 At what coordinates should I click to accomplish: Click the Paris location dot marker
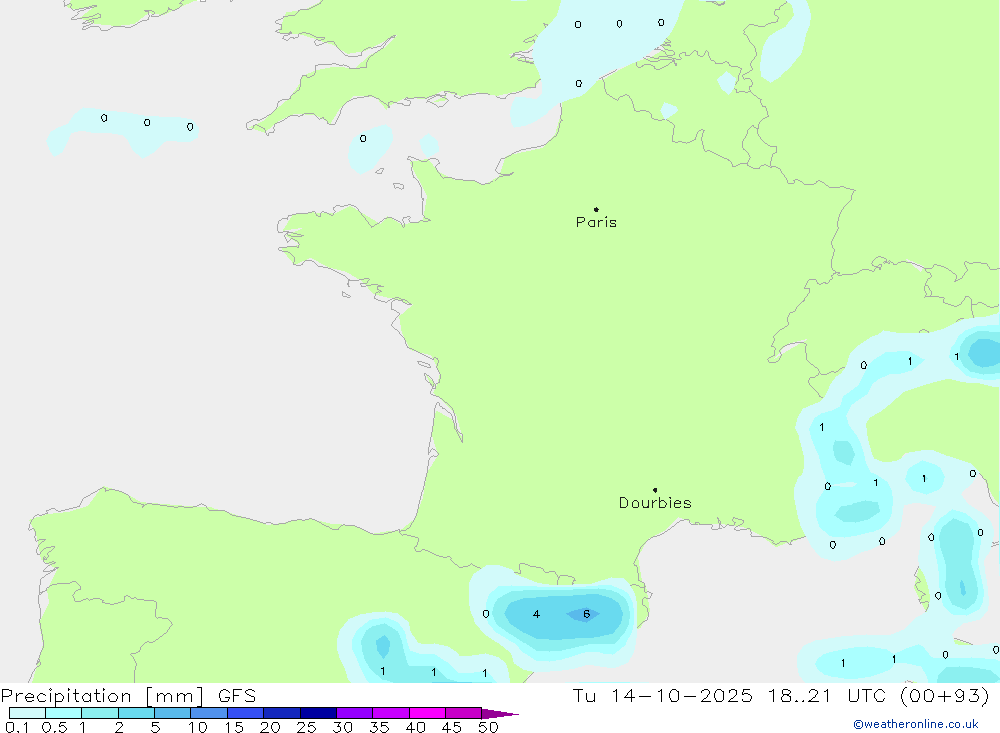596,209
